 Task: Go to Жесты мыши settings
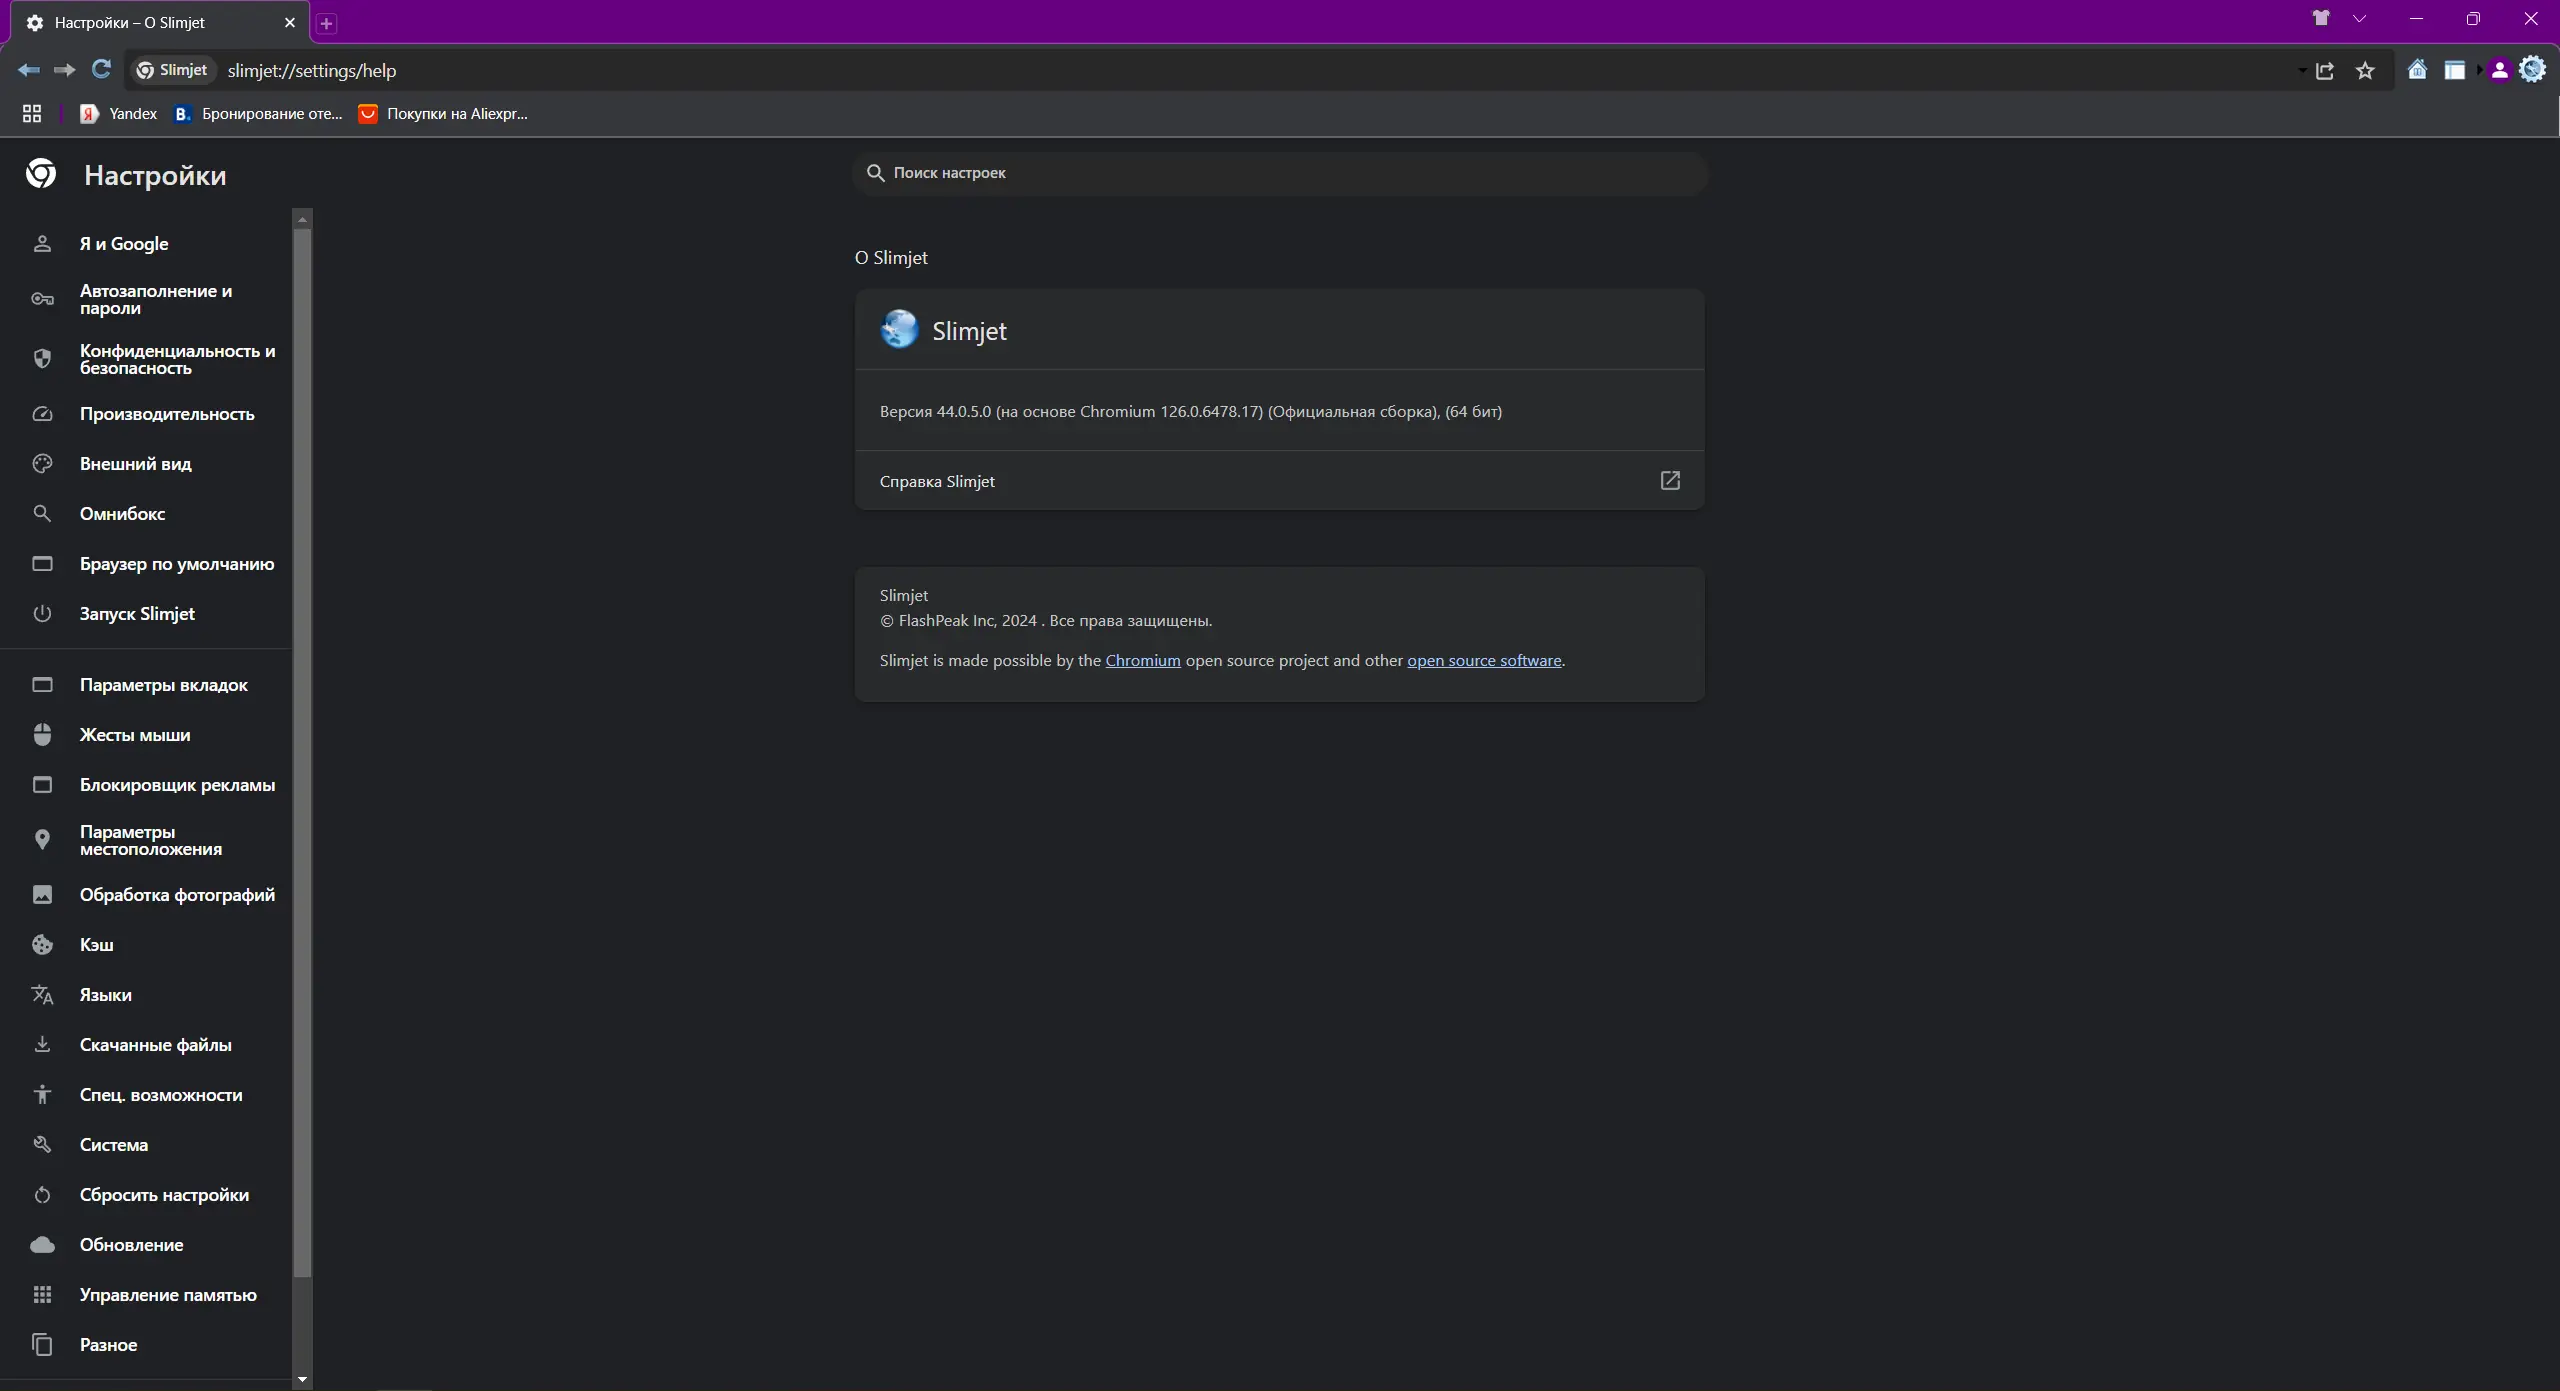click(x=135, y=735)
